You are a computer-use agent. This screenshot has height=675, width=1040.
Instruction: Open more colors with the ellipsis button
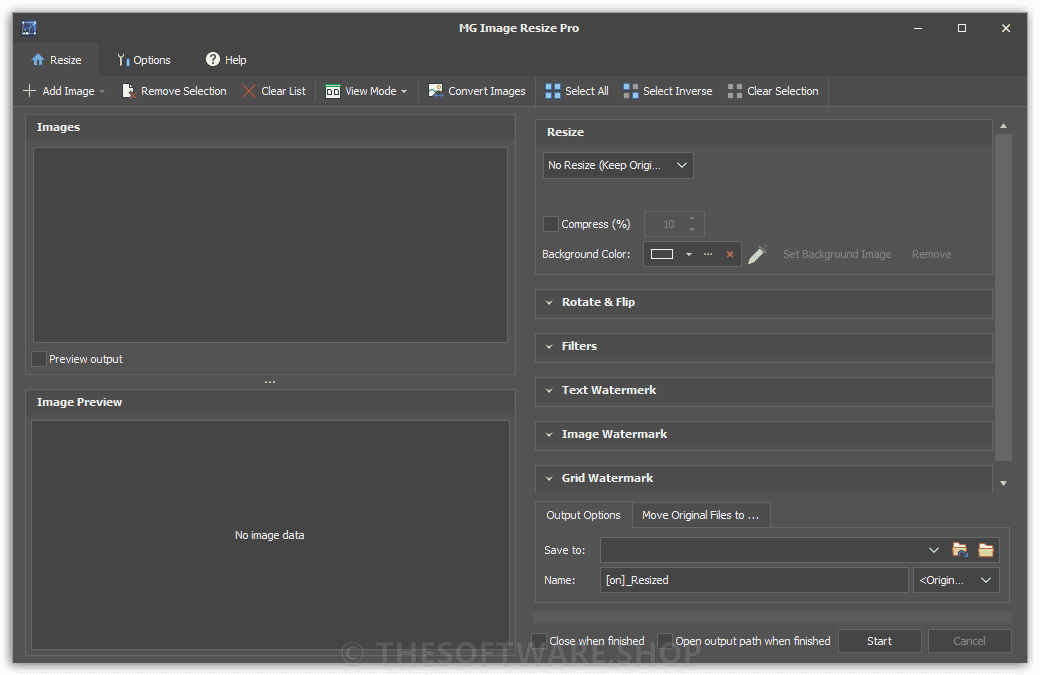click(708, 254)
